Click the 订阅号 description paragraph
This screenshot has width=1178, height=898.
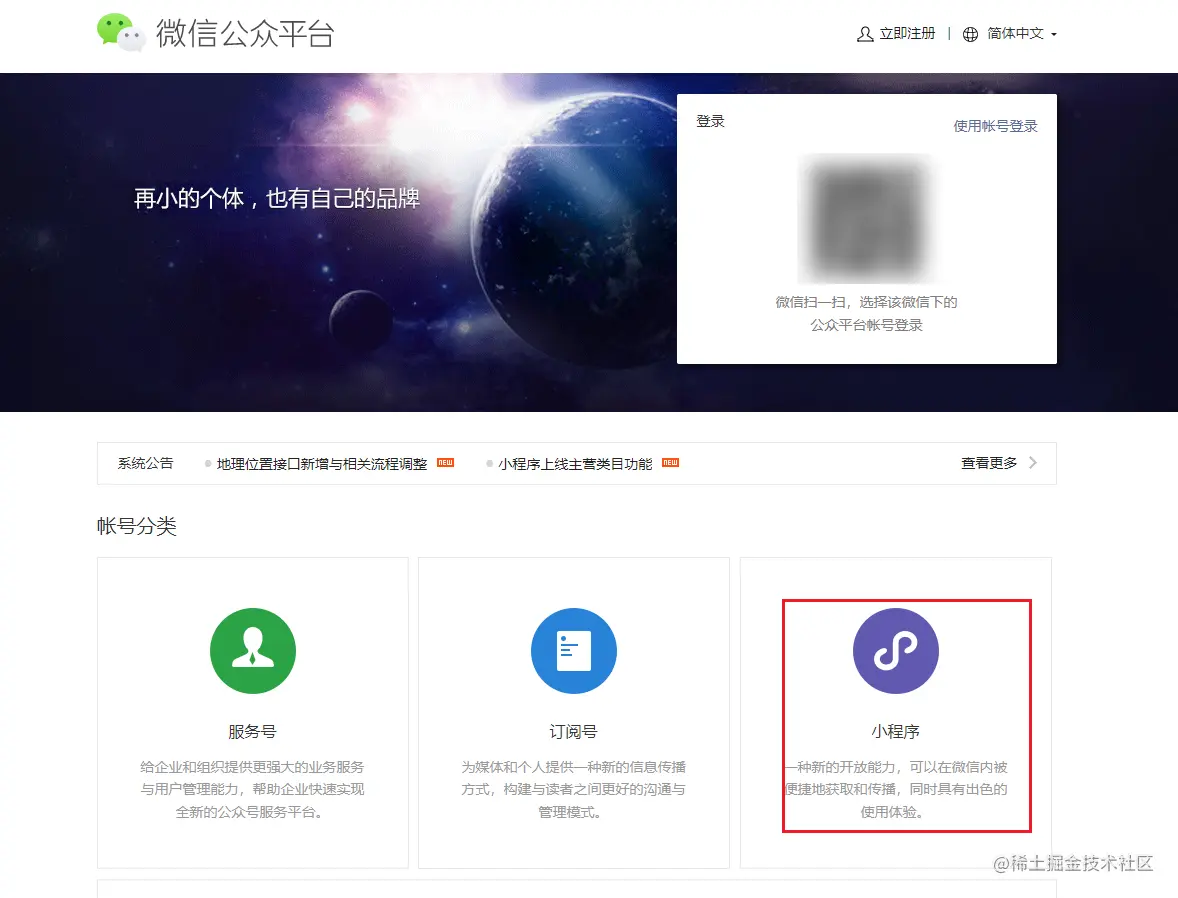pyautogui.click(x=573, y=789)
